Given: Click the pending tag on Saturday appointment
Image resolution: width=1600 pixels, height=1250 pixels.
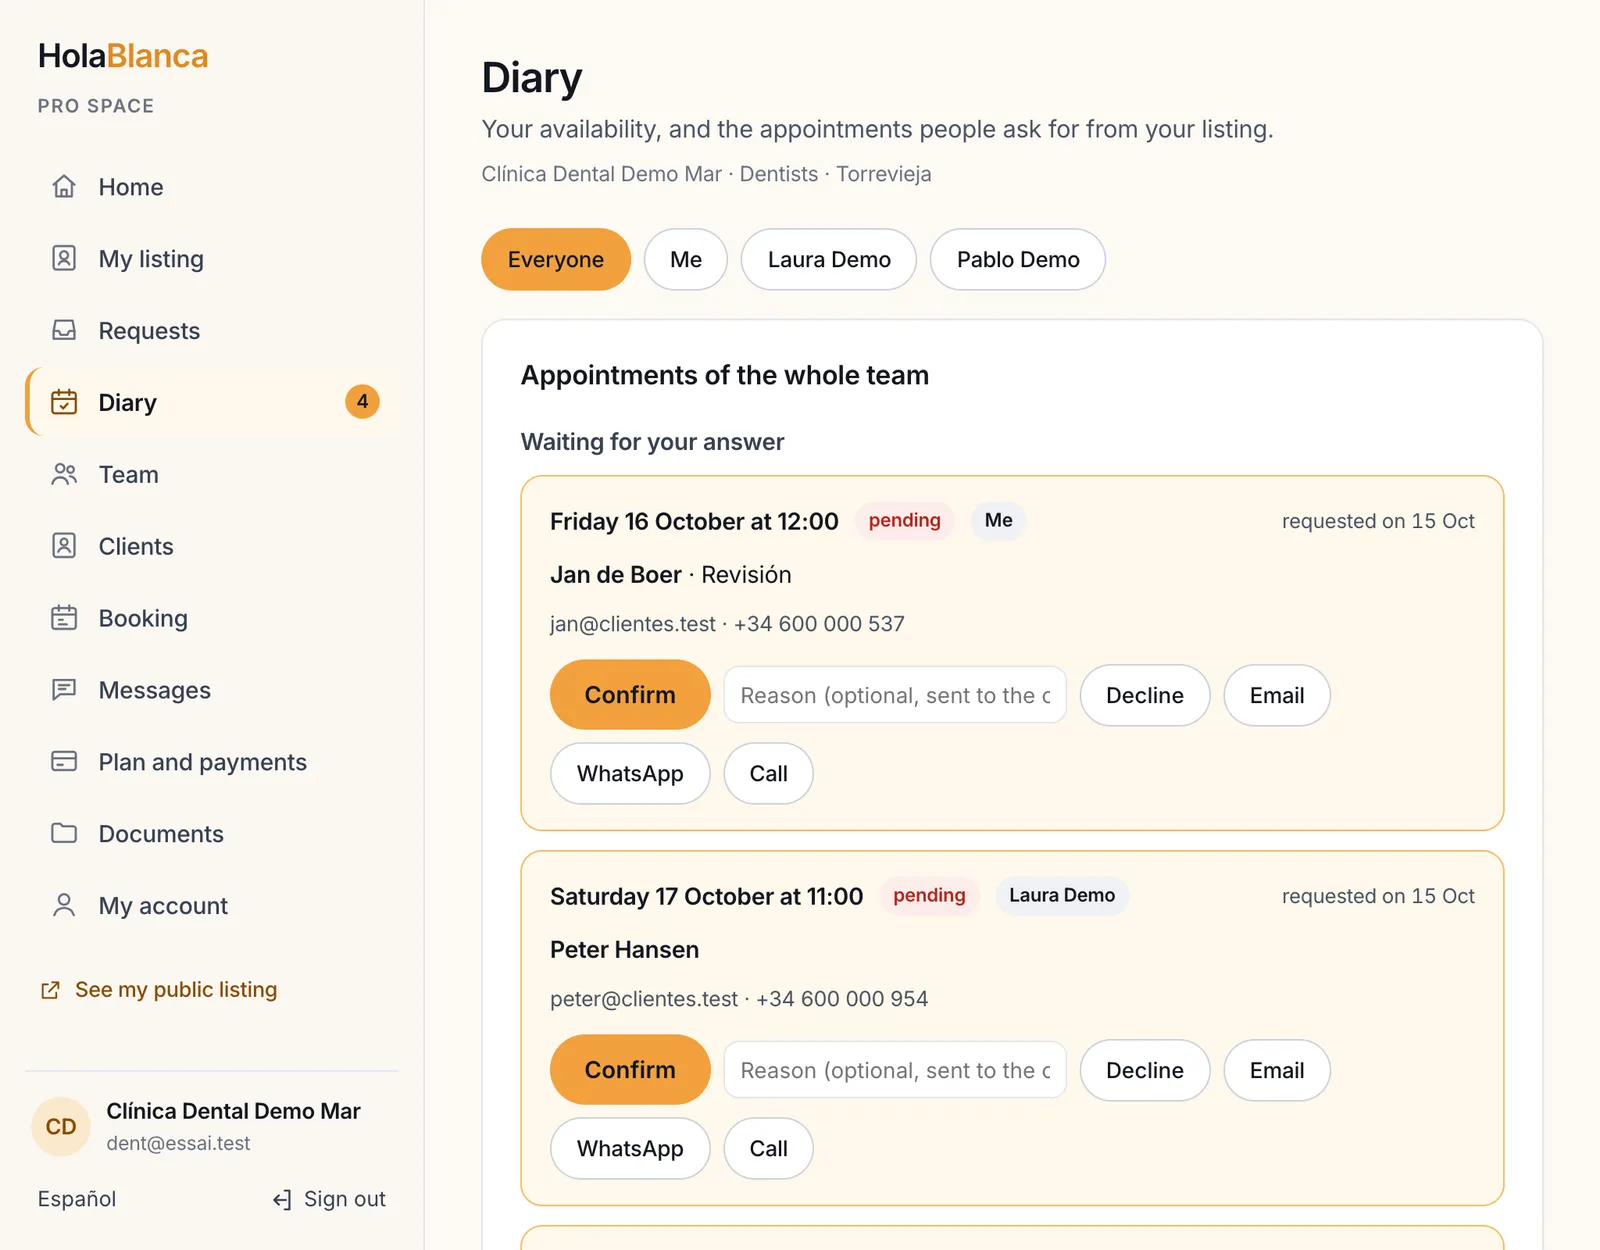Looking at the screenshot, I should pos(929,895).
